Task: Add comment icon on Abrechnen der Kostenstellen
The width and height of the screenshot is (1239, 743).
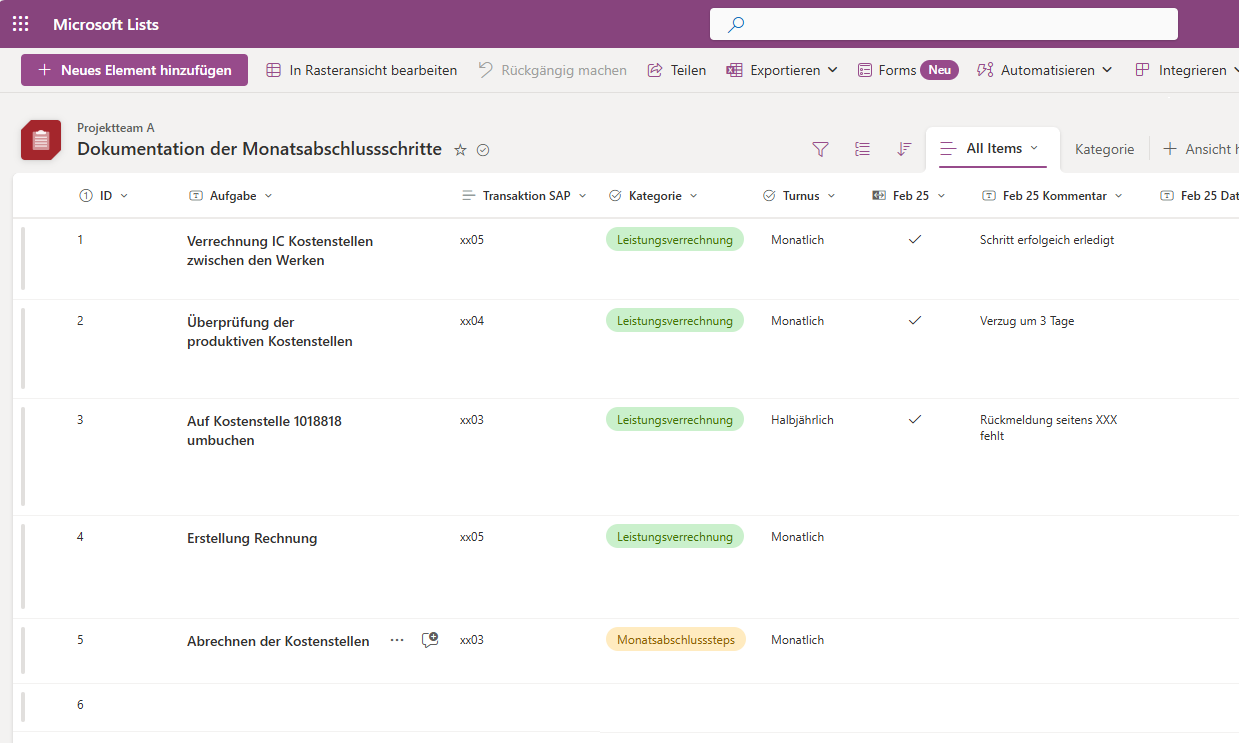Action: (430, 640)
